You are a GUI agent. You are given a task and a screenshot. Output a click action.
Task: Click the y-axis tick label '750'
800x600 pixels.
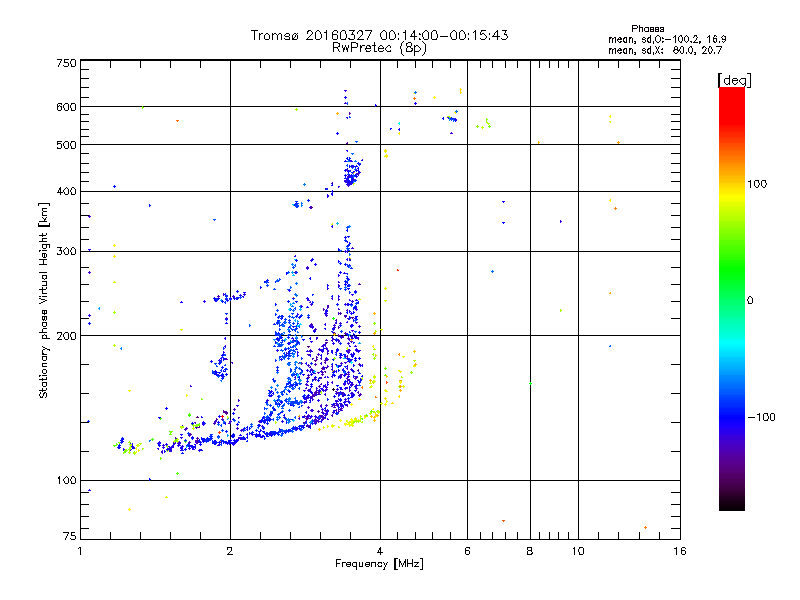[67, 63]
